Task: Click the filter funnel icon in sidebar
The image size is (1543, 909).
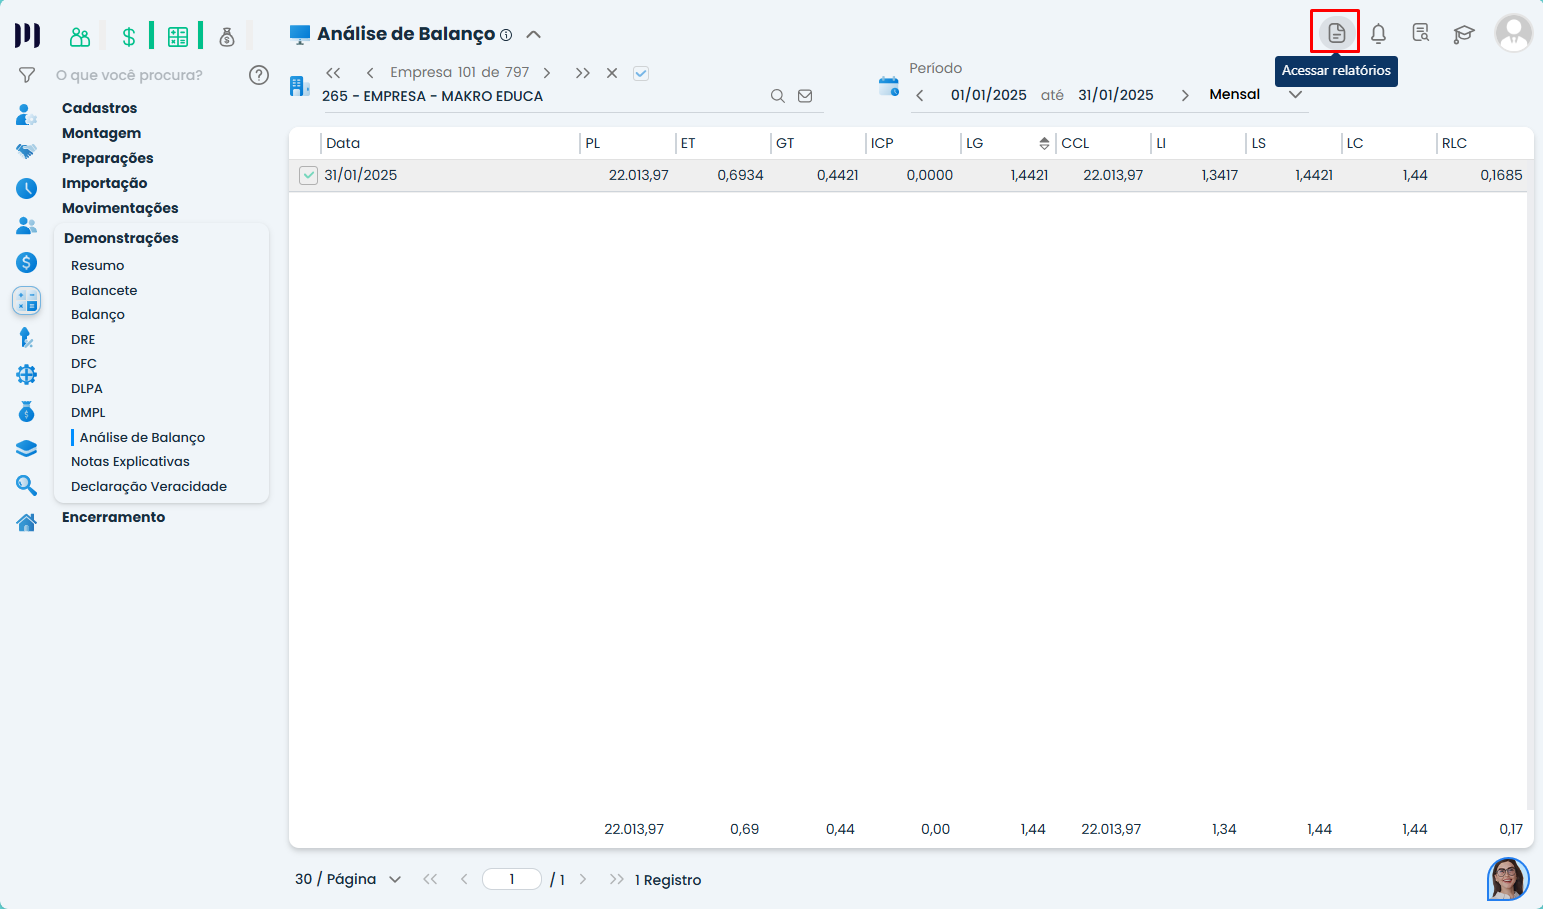Action: click(27, 75)
